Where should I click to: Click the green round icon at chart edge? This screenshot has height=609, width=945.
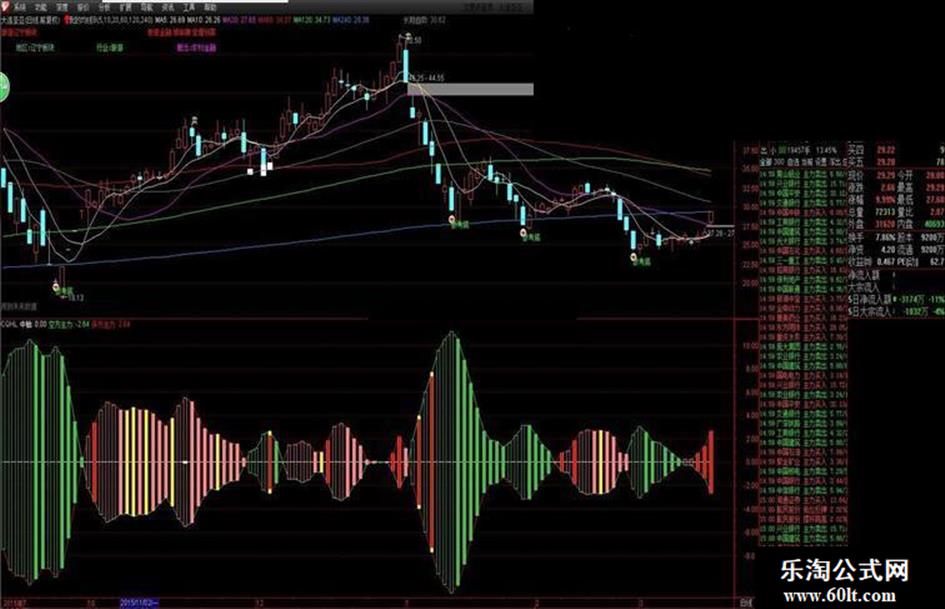(x=3, y=87)
